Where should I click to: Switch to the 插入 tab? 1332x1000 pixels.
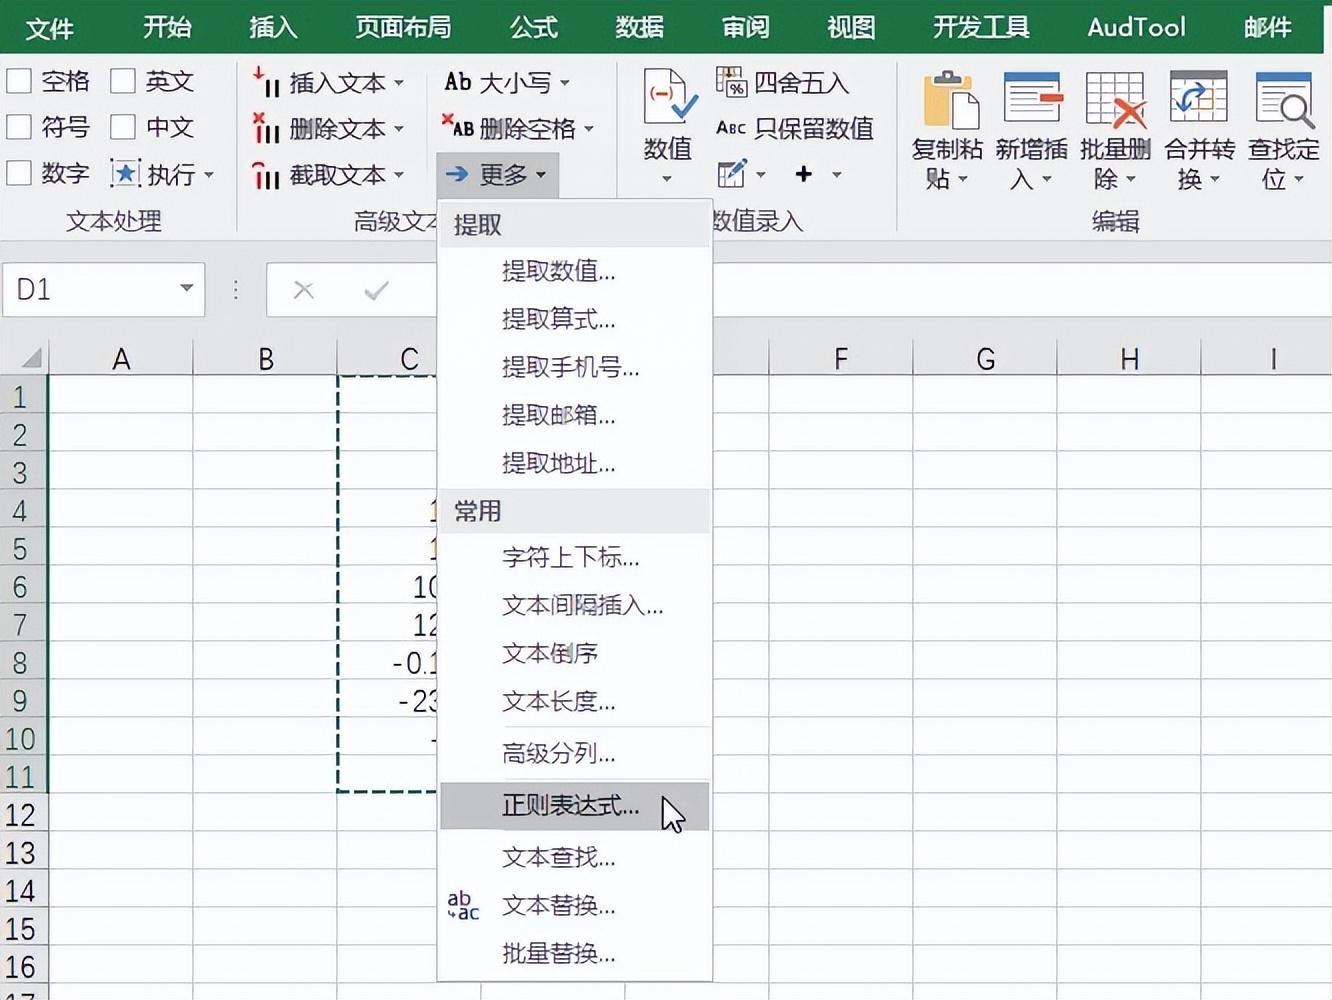[x=273, y=27]
